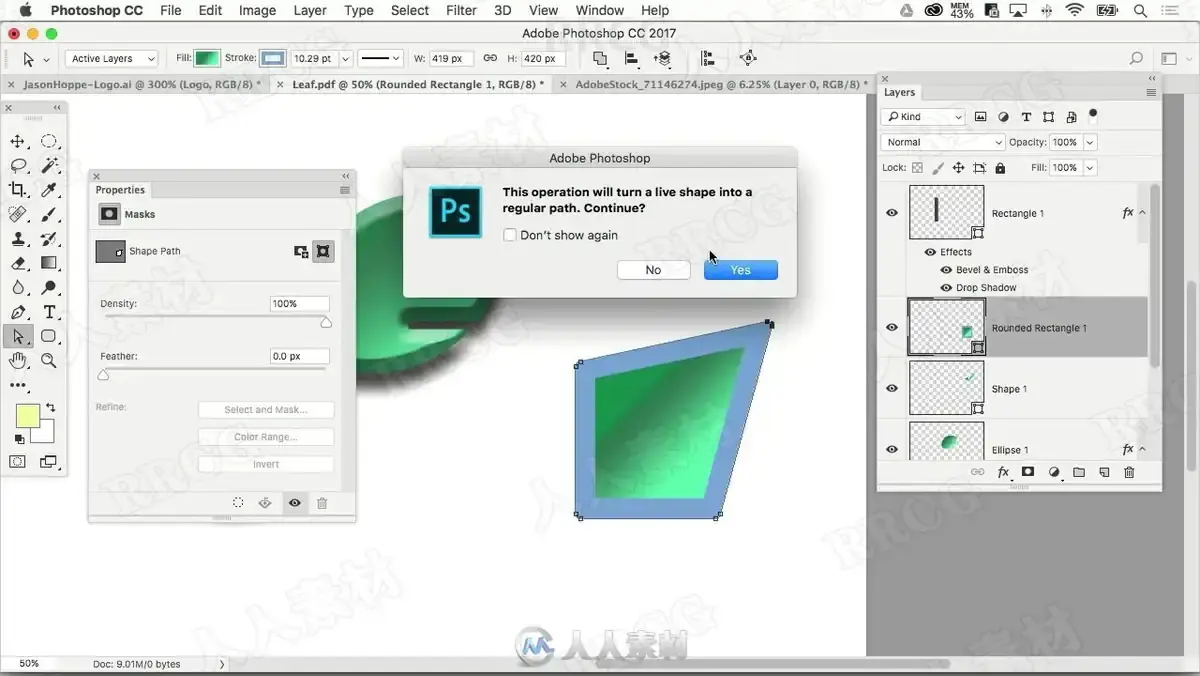Click the Add layer mask icon in Layers
1200x676 pixels.
pyautogui.click(x=1027, y=472)
